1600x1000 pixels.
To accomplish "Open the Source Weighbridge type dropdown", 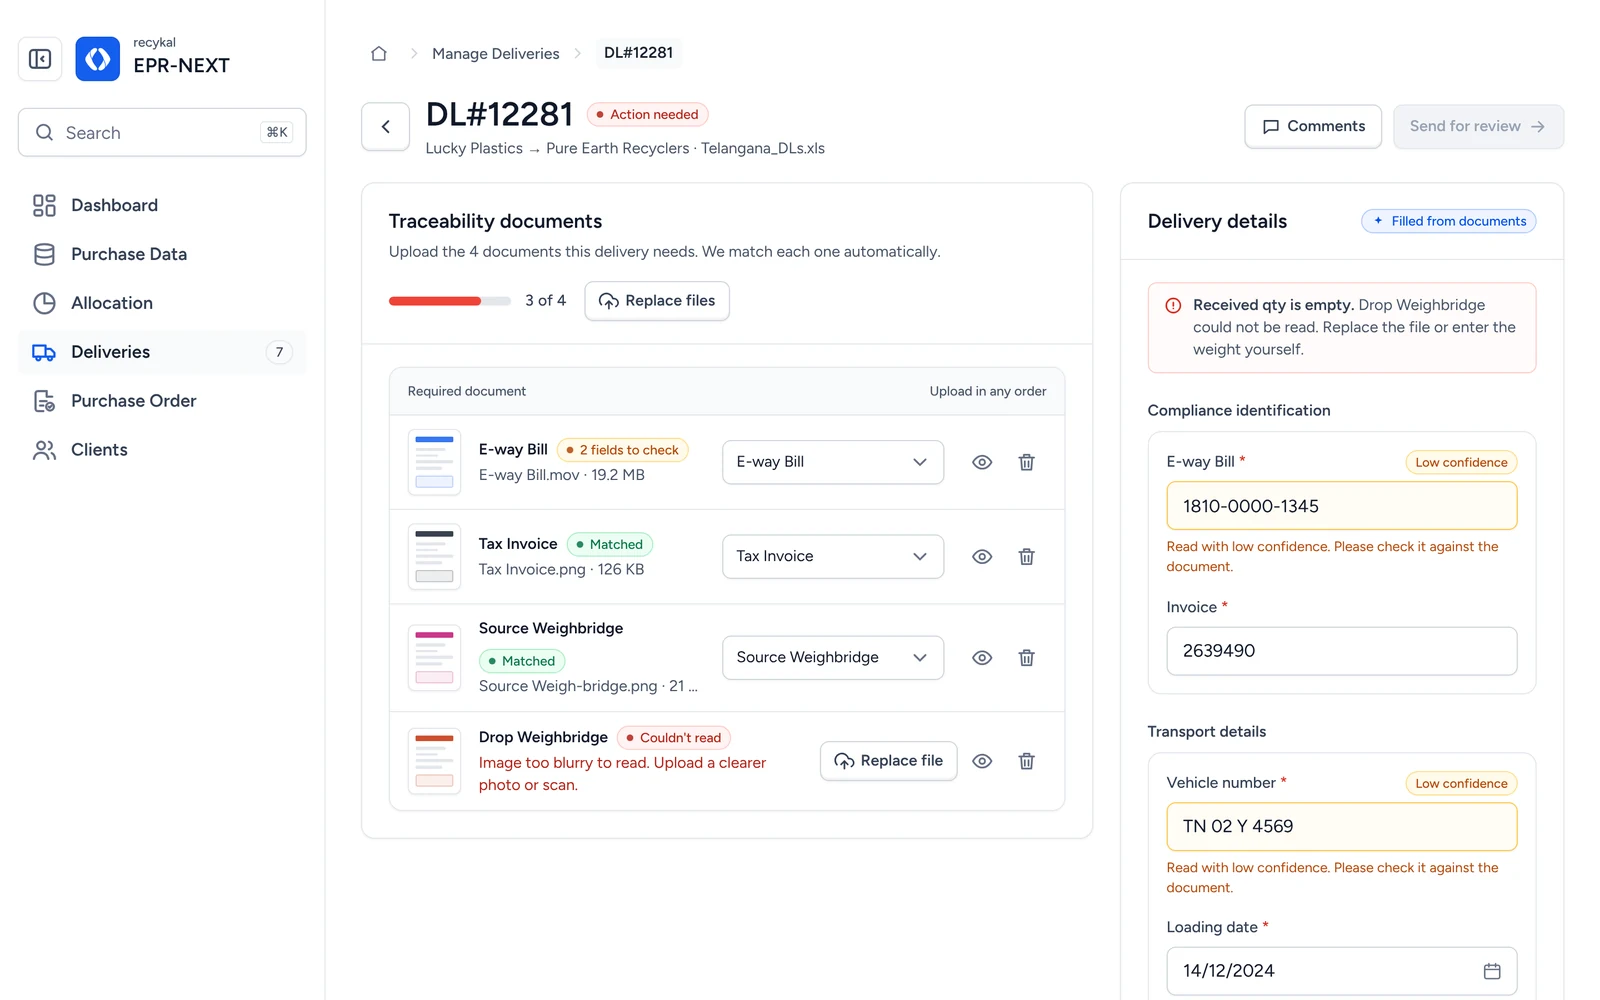I will [x=833, y=658].
